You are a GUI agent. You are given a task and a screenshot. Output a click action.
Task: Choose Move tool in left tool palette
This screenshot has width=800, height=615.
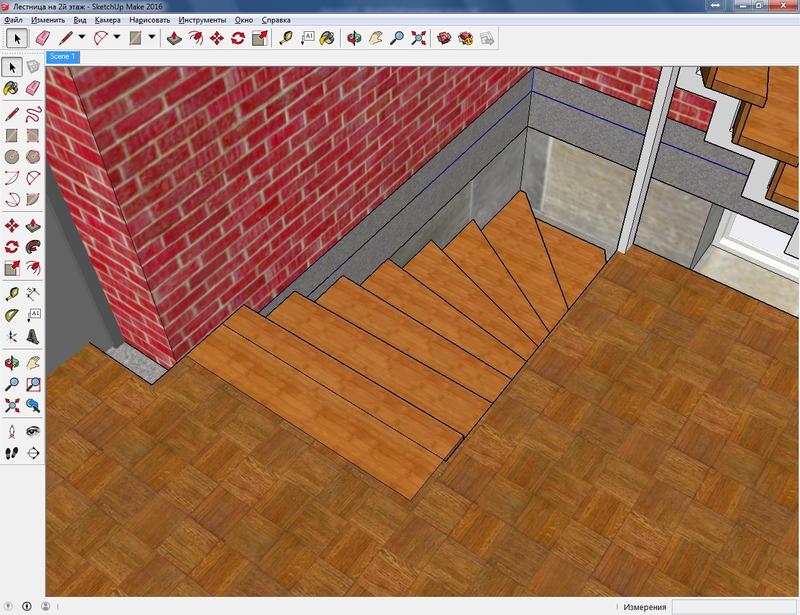tap(12, 225)
